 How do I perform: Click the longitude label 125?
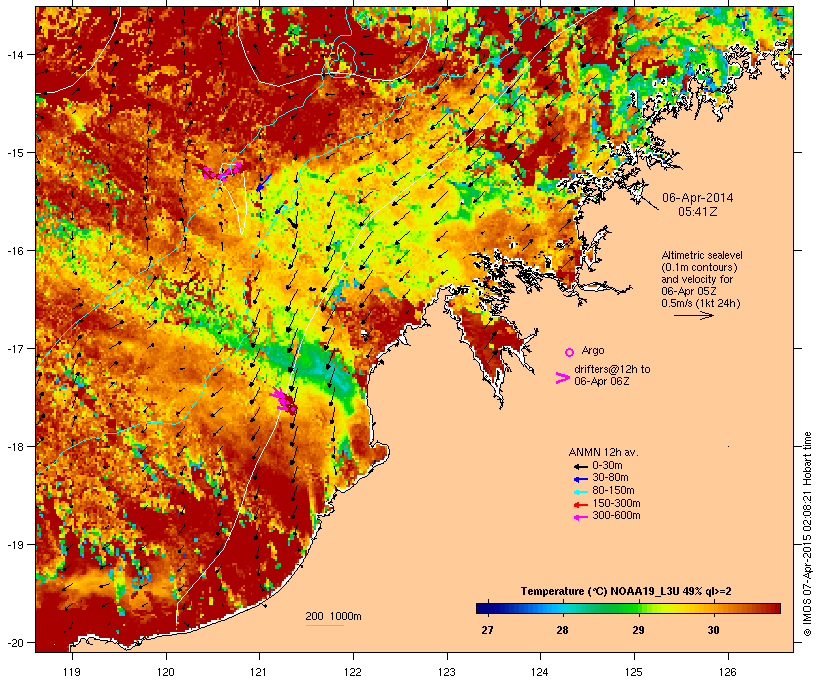[634, 672]
